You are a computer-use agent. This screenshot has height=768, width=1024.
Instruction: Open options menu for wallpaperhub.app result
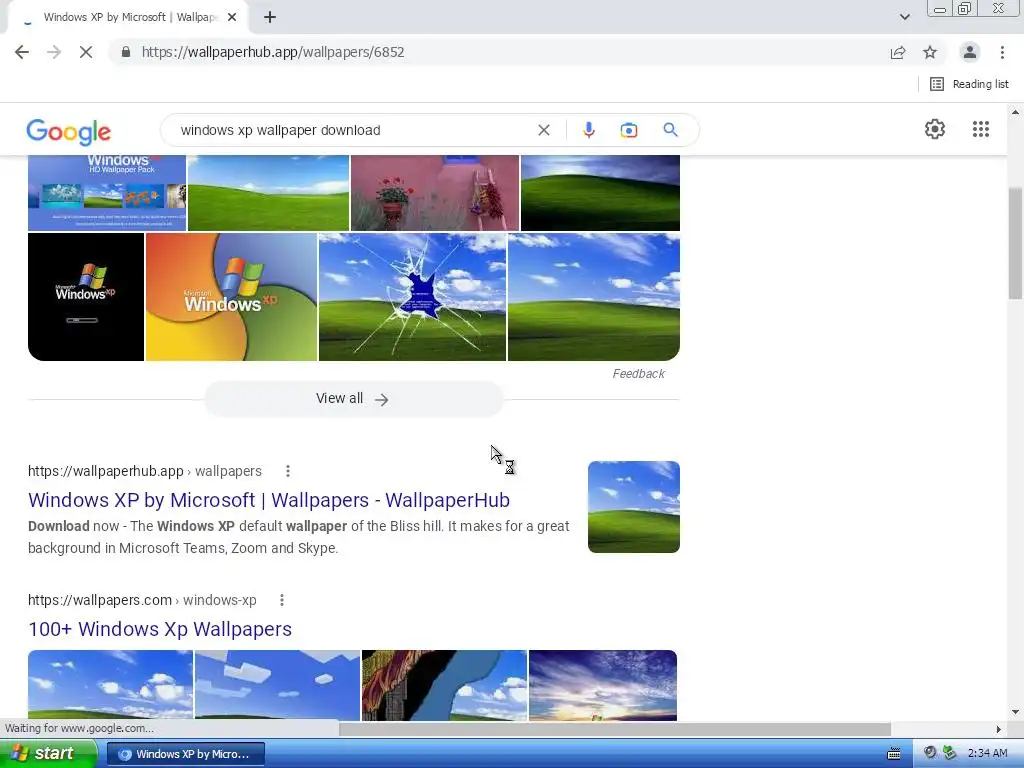(x=287, y=471)
